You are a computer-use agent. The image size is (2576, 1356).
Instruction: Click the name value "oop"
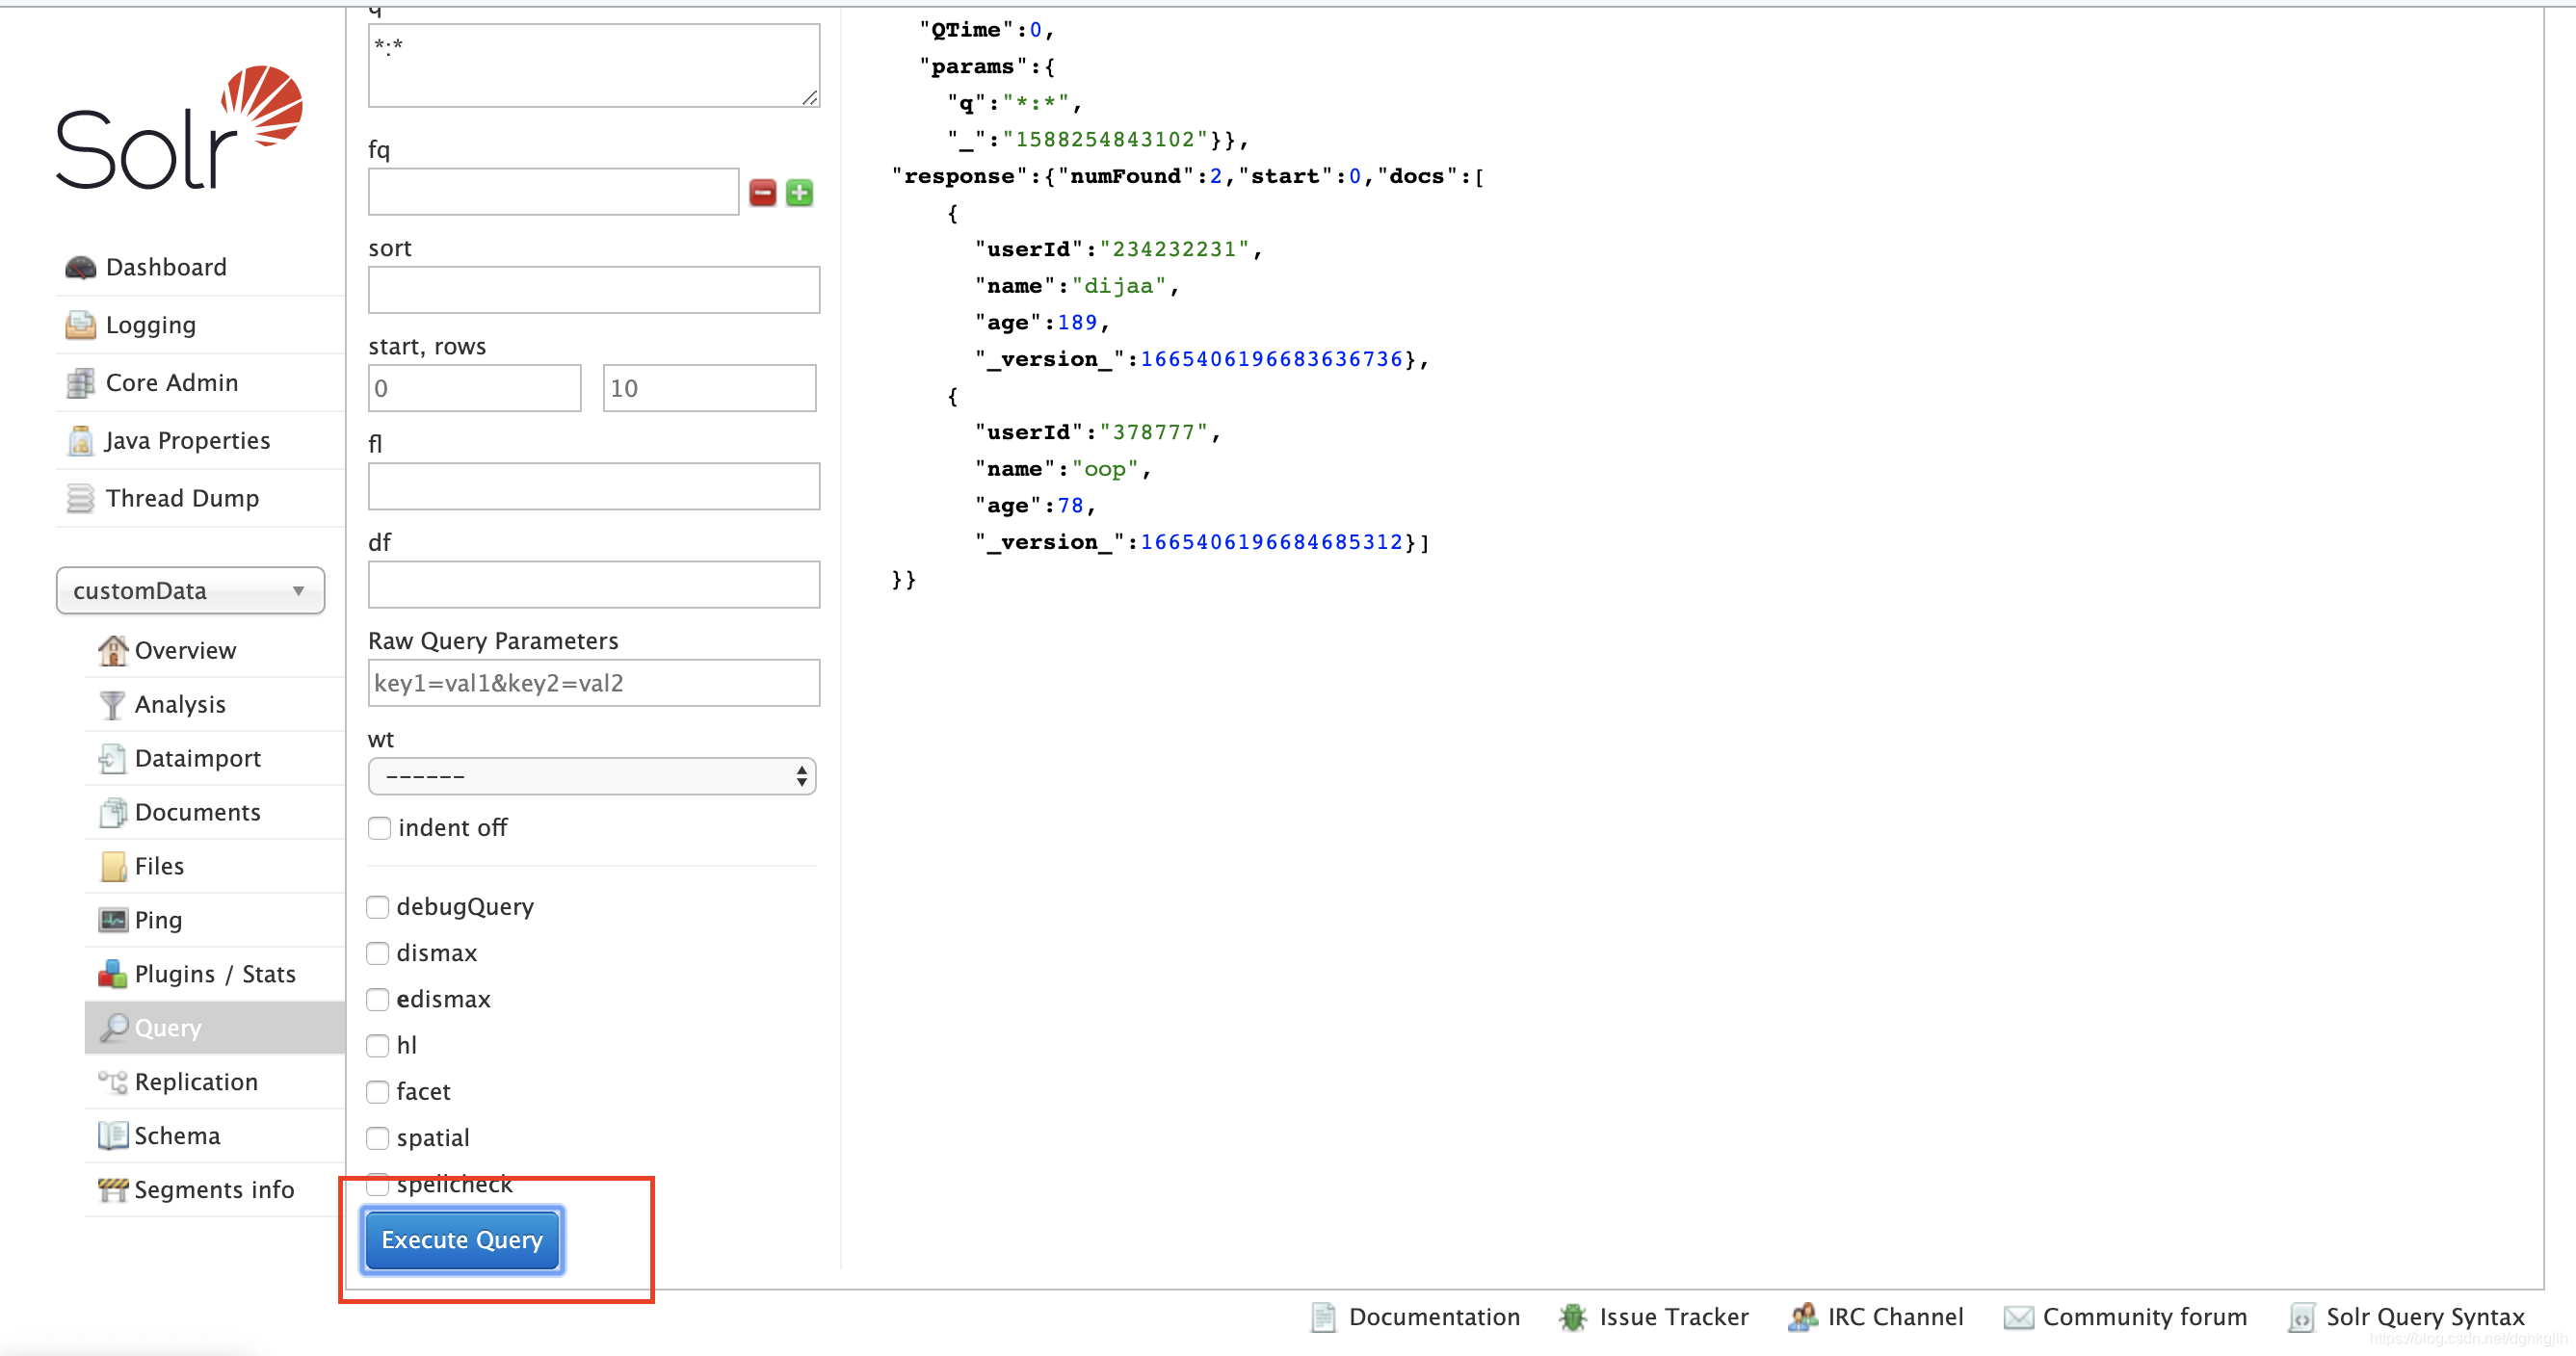1105,470
